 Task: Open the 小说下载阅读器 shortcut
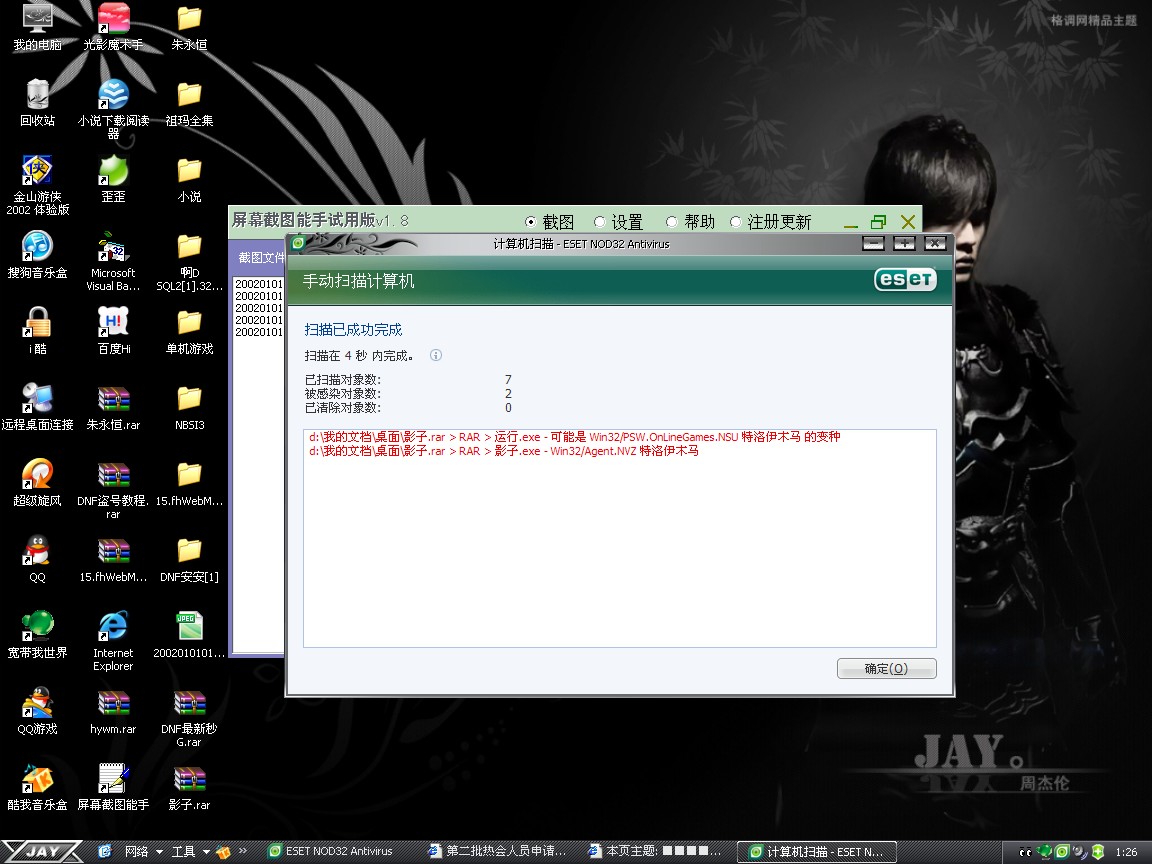[113, 109]
